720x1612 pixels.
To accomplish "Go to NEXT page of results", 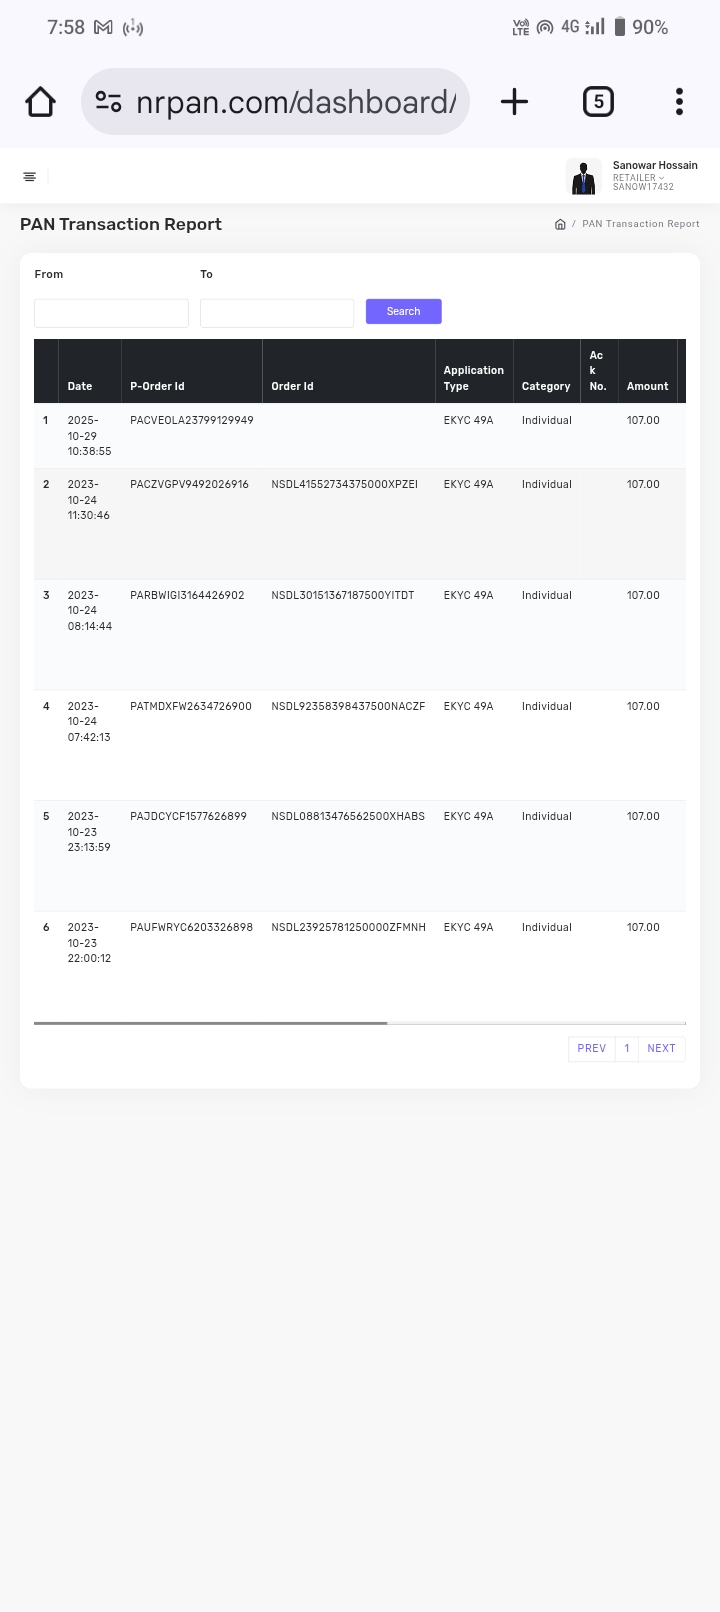I will coord(661,1048).
